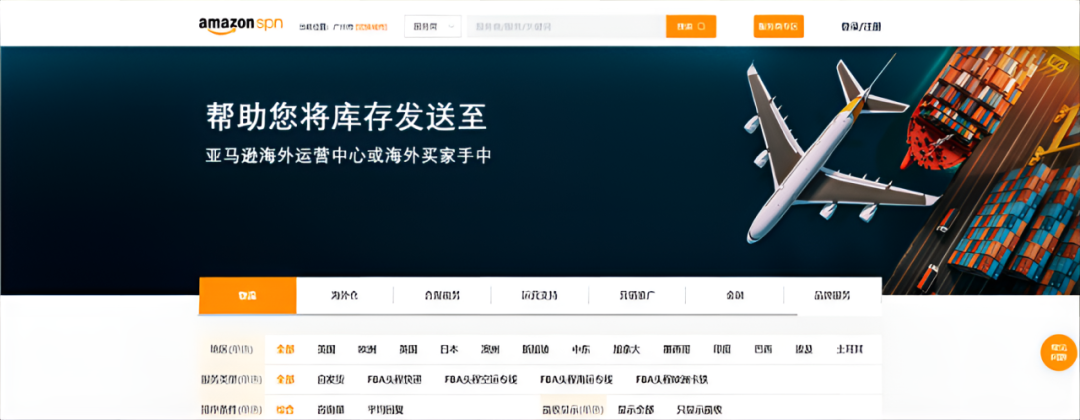Select the FBA头程快递 service type
1080x420 pixels.
pyautogui.click(x=395, y=380)
